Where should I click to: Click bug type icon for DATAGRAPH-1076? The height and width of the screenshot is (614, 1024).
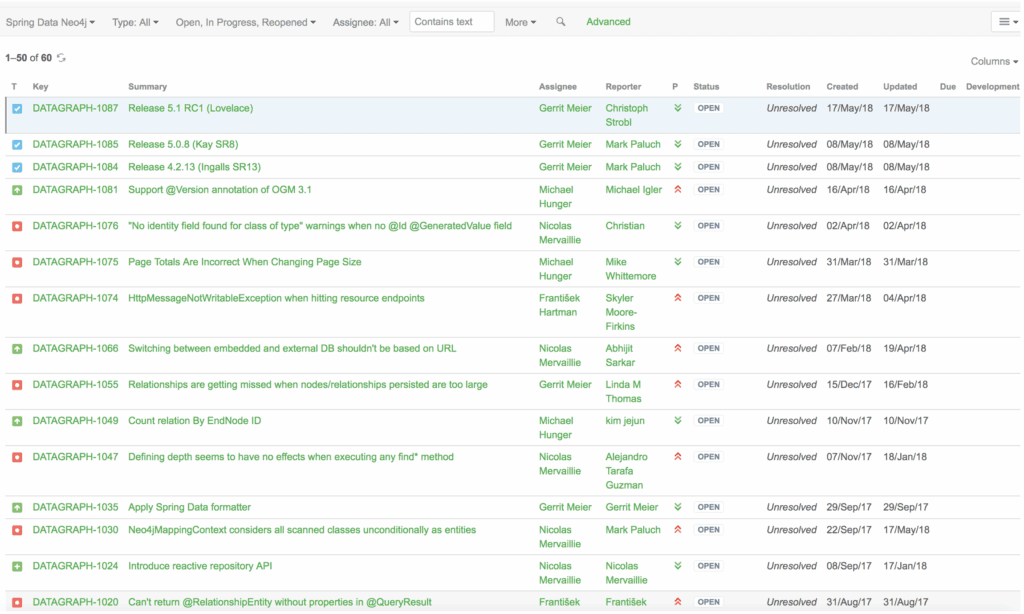click(x=17, y=226)
